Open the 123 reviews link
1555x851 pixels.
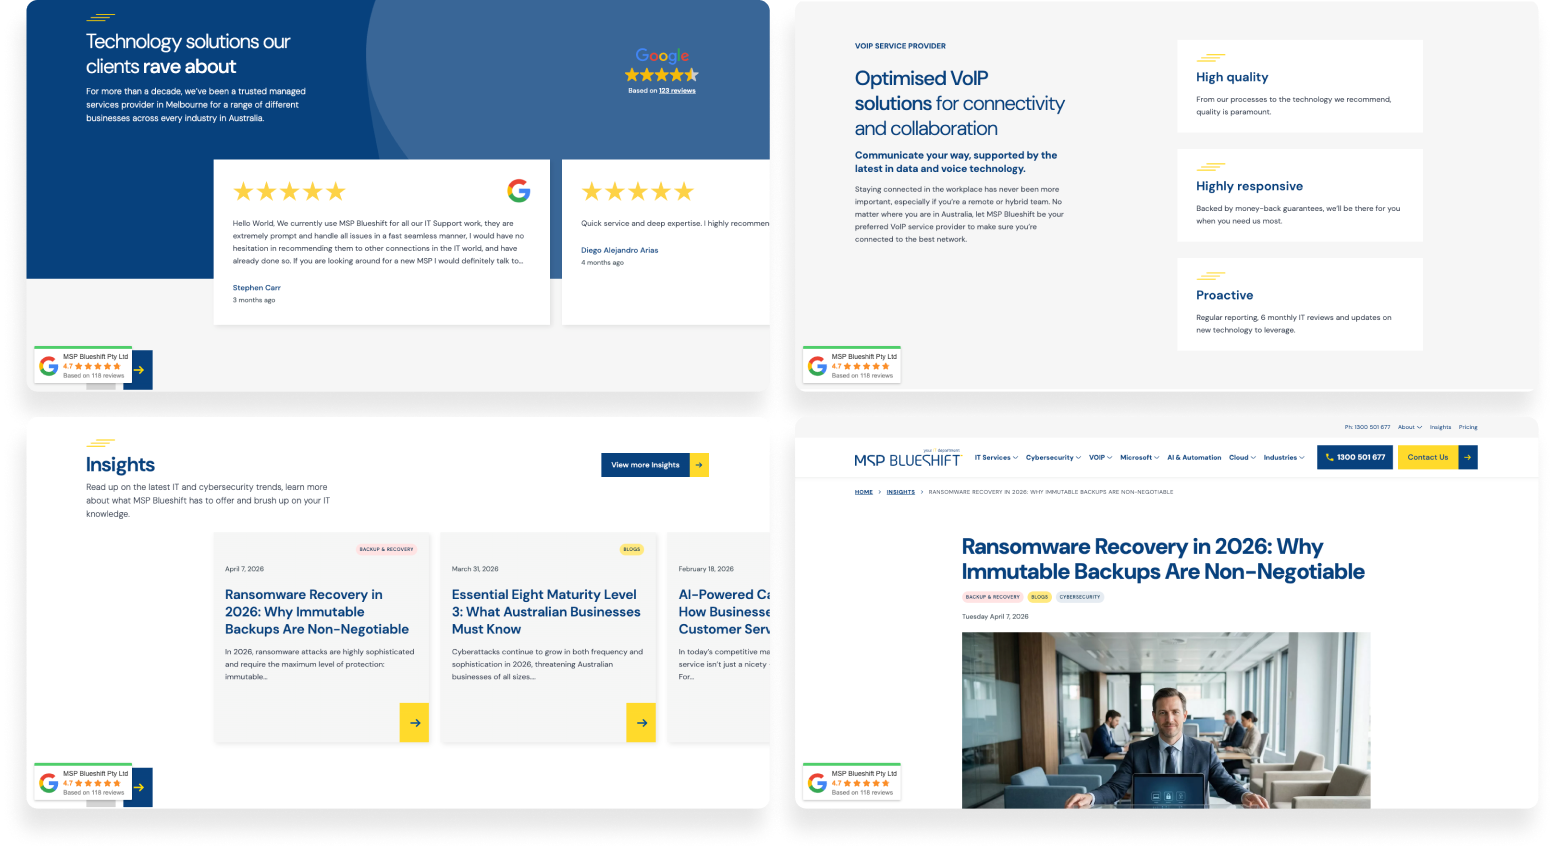pos(677,91)
